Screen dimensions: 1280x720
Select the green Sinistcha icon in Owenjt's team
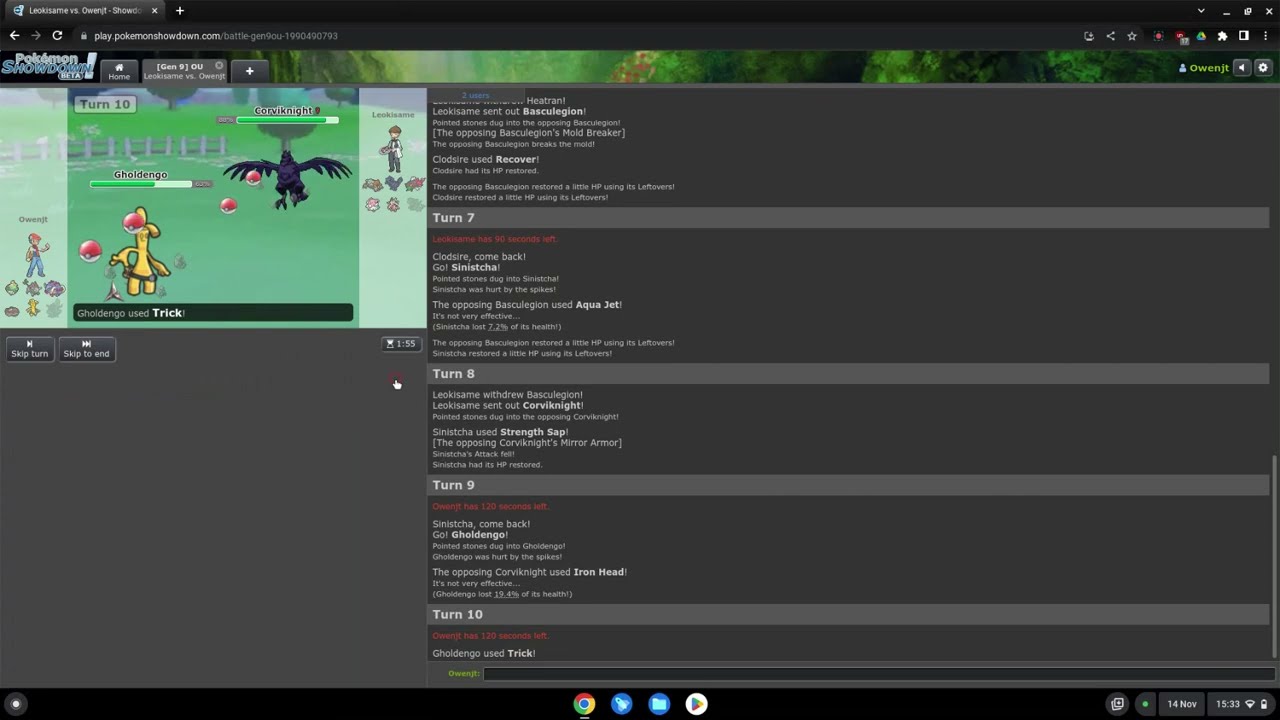[x=12, y=289]
